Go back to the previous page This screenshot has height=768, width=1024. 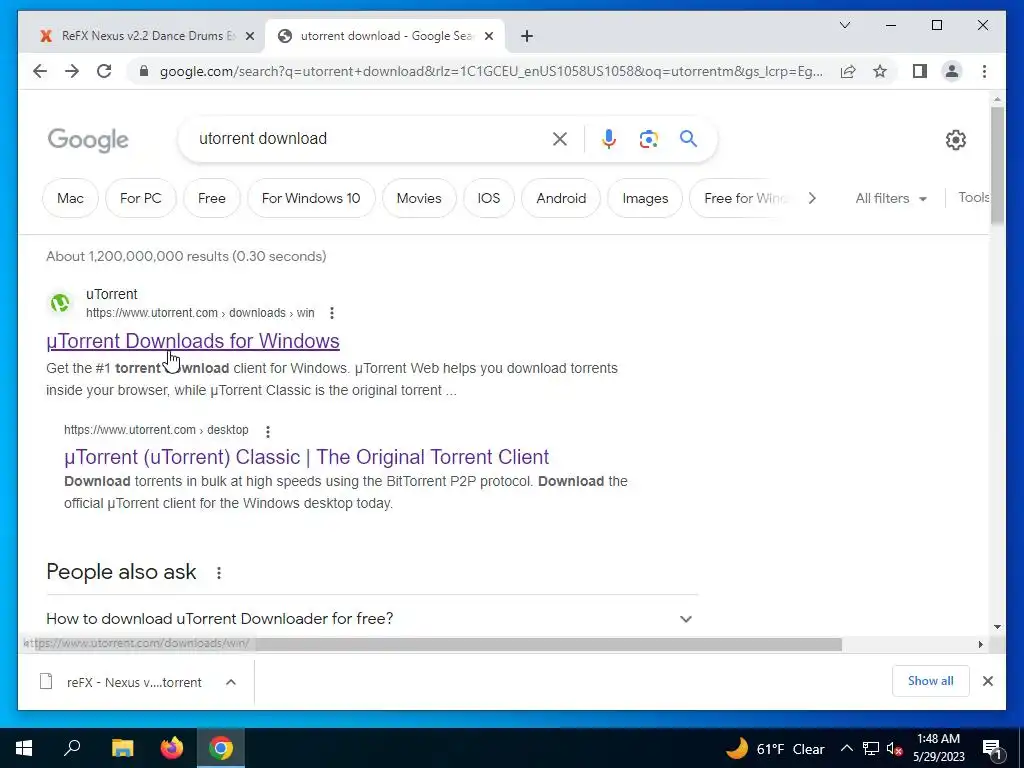point(40,71)
